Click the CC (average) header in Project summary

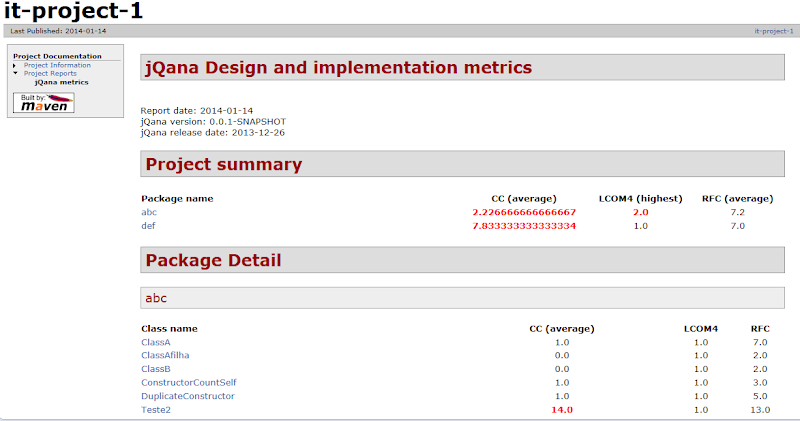(524, 199)
